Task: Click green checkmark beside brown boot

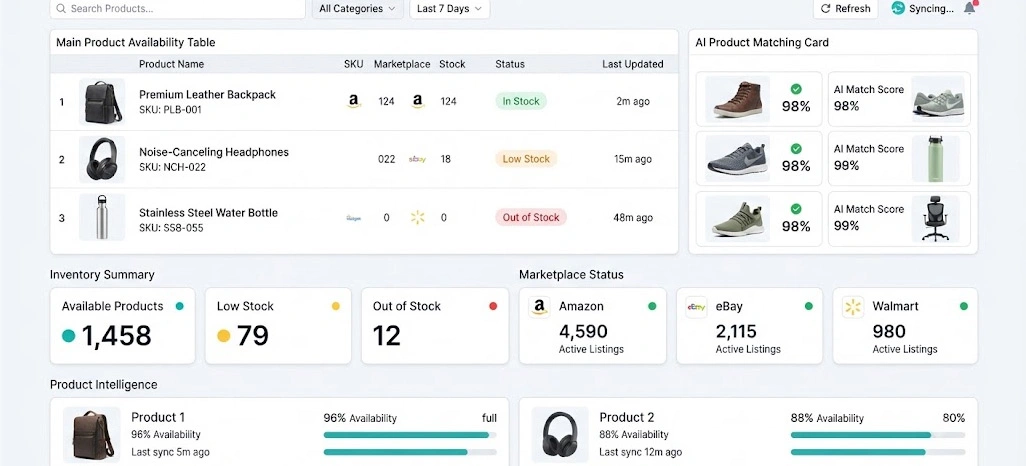Action: pos(796,89)
